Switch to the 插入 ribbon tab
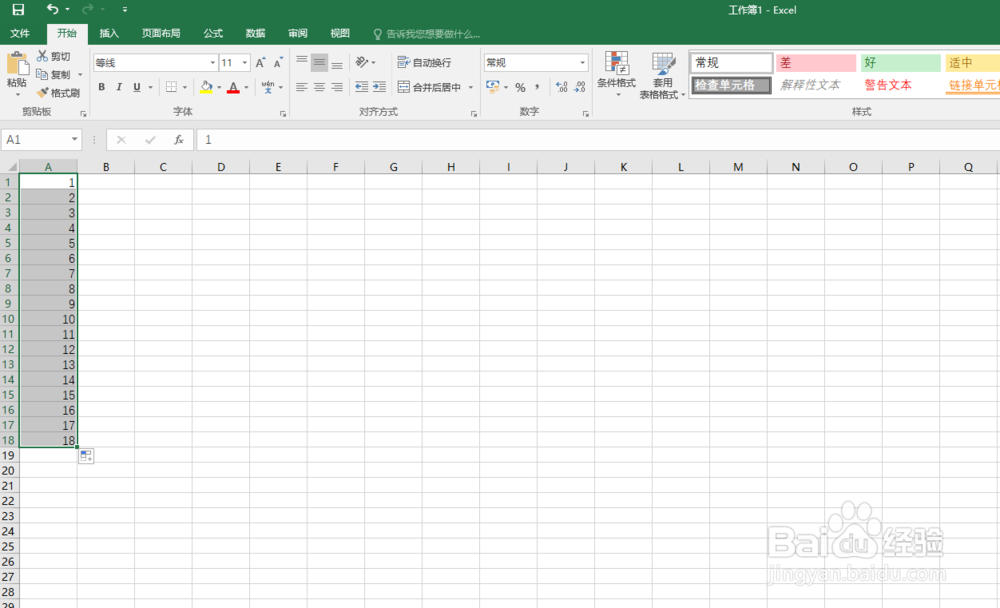The height and width of the screenshot is (608, 1000). click(x=109, y=33)
